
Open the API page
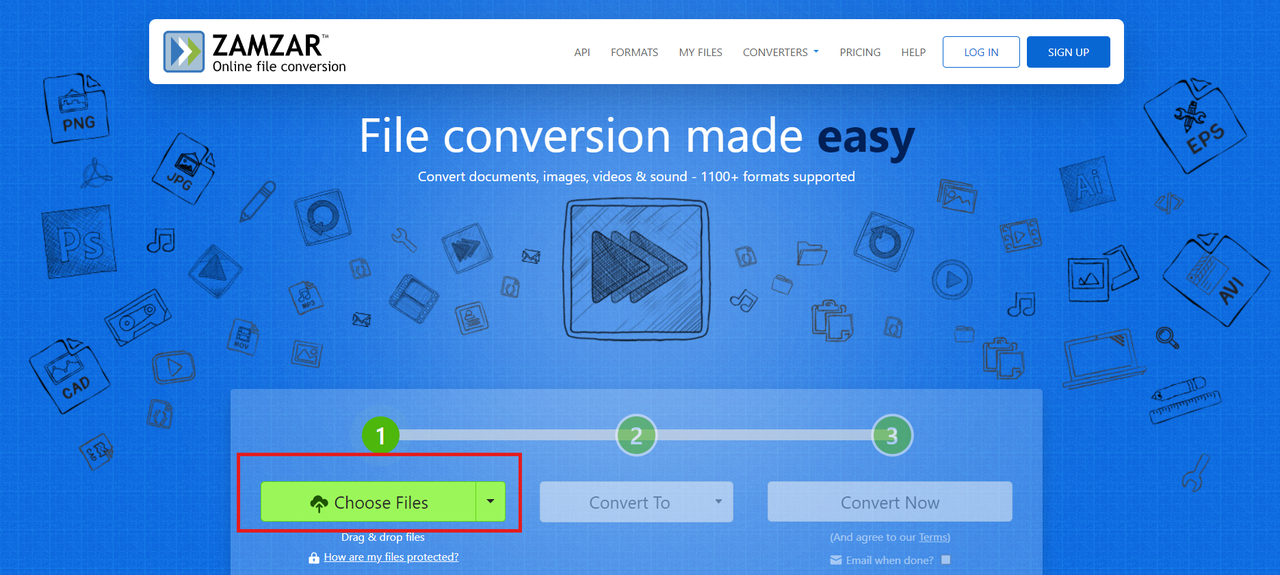point(582,52)
